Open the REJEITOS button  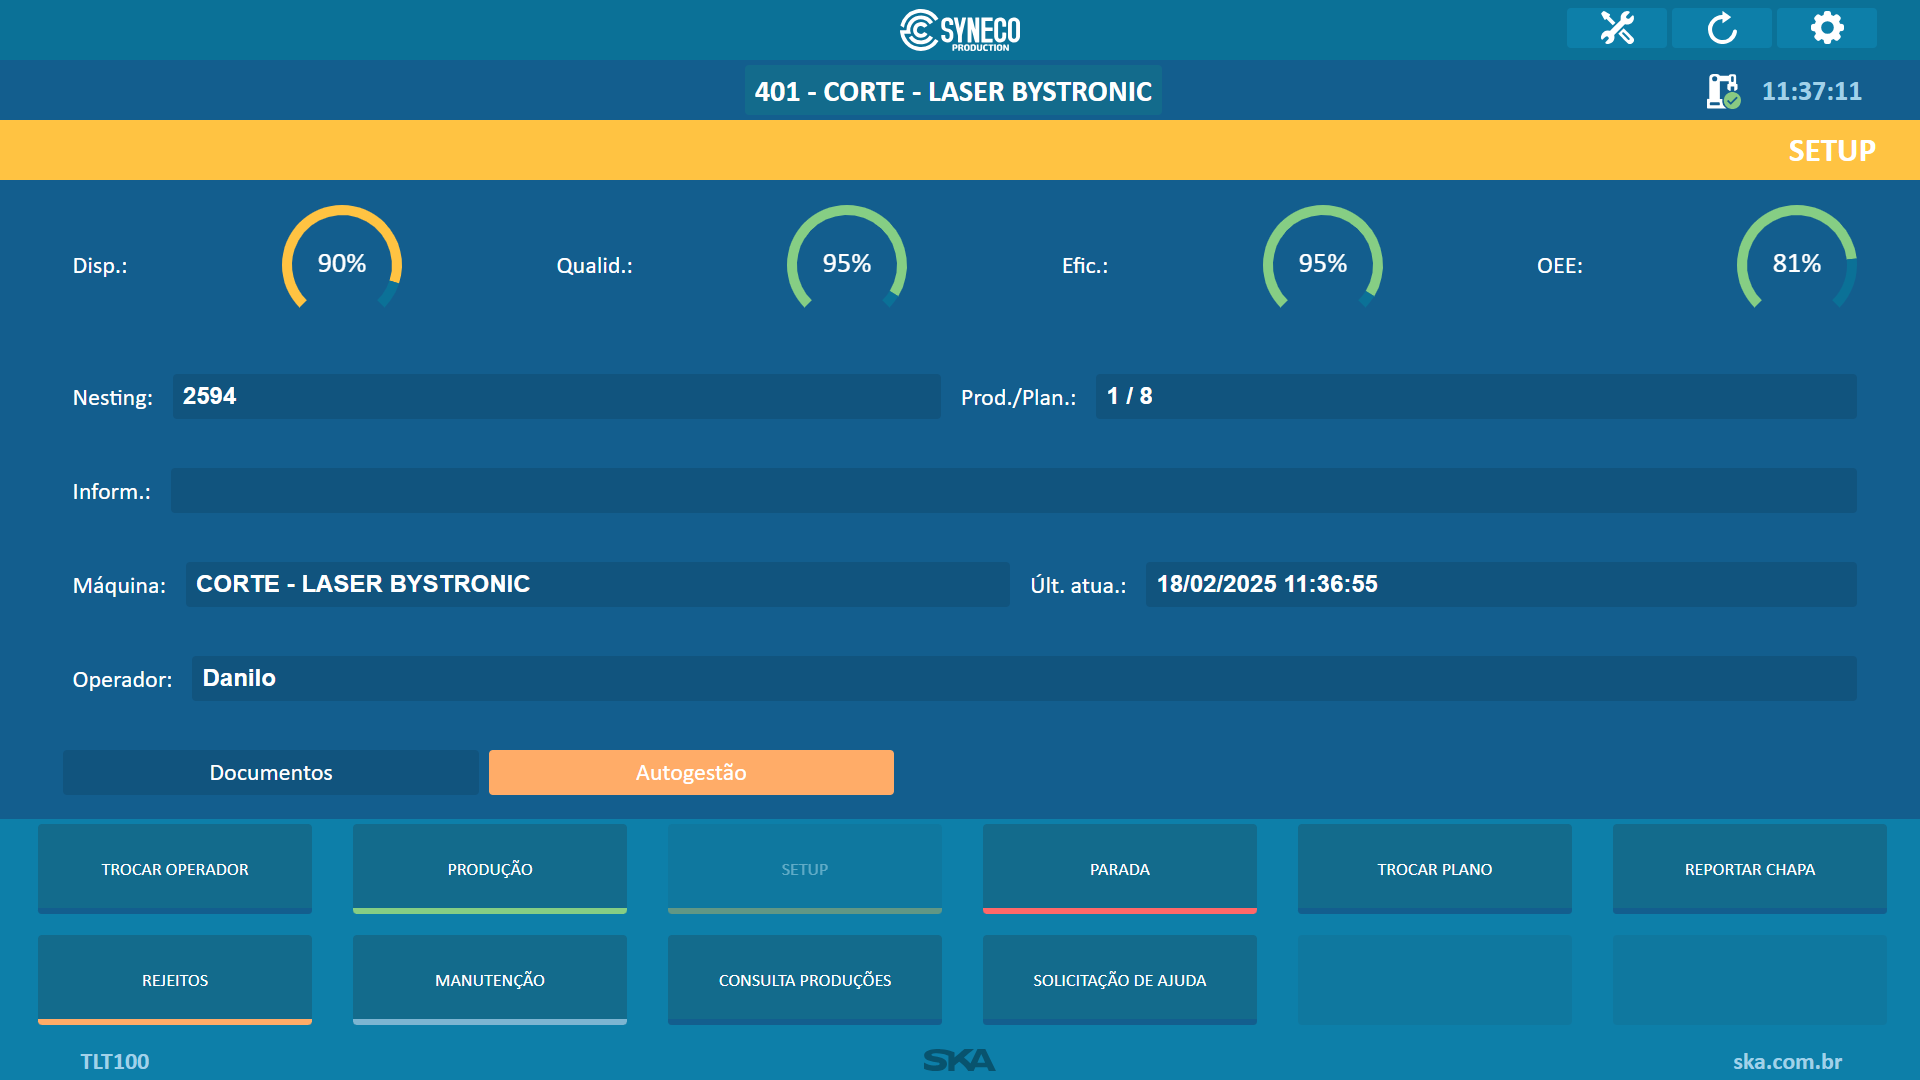tap(175, 980)
